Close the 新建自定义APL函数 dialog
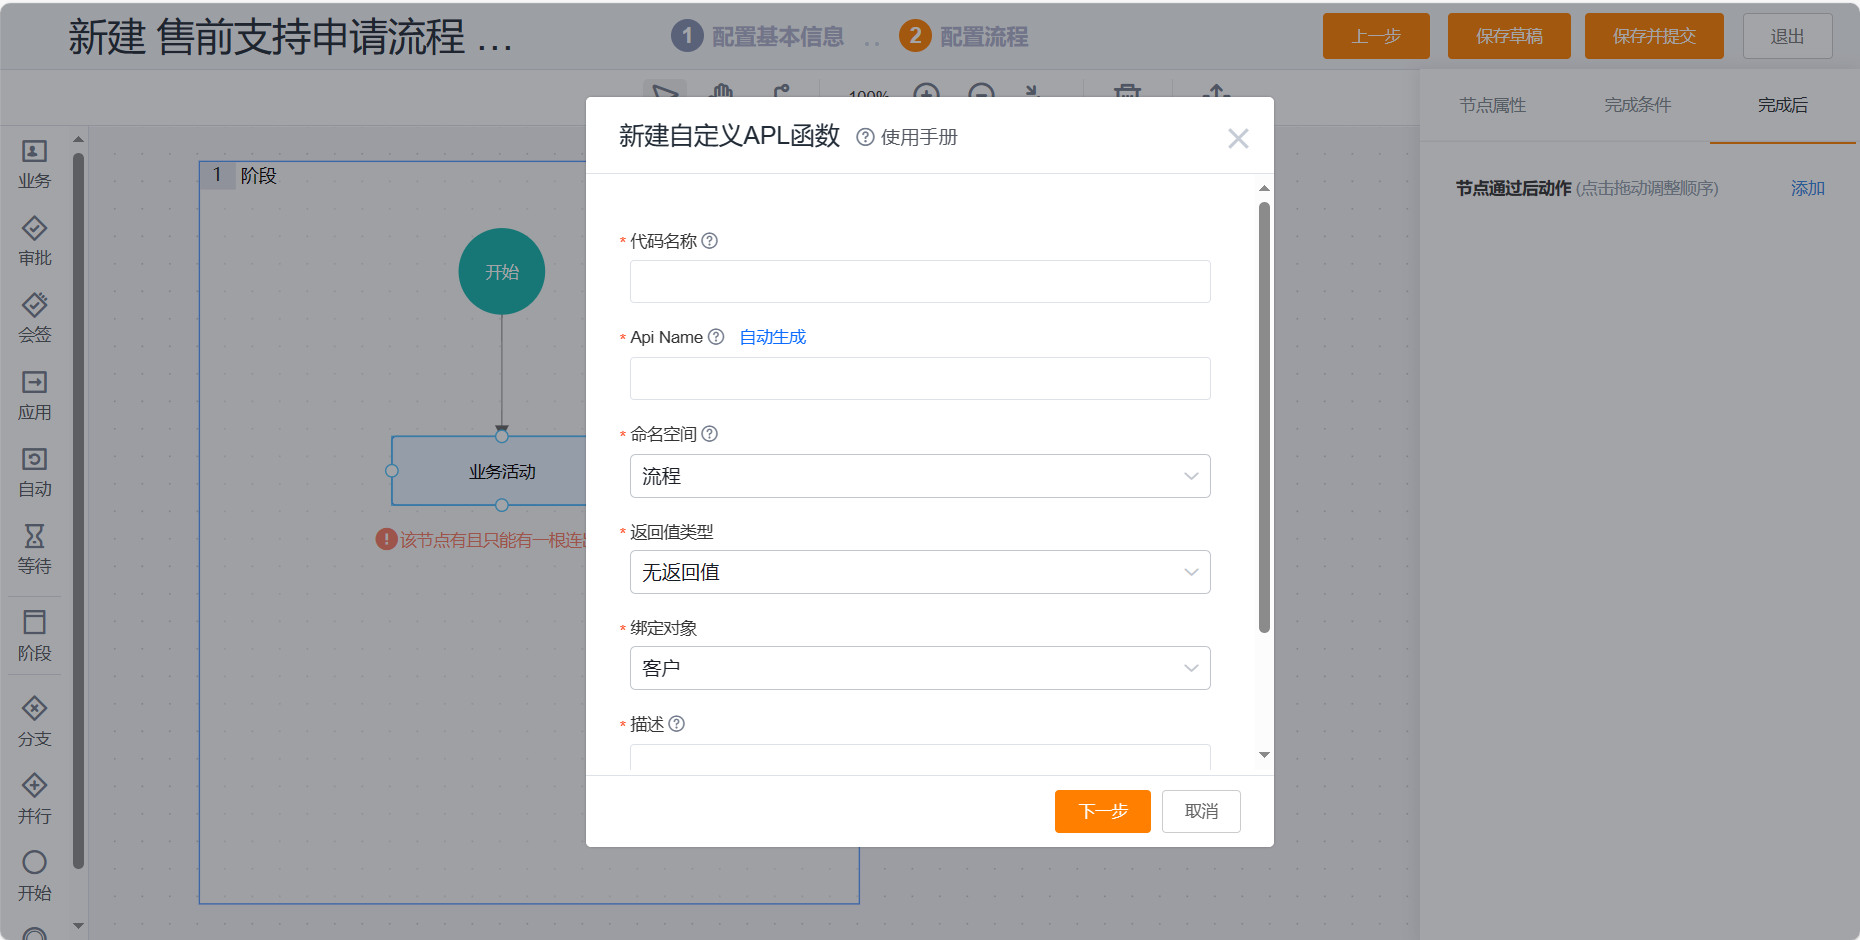Viewport: 1860px width, 940px height. [x=1238, y=139]
